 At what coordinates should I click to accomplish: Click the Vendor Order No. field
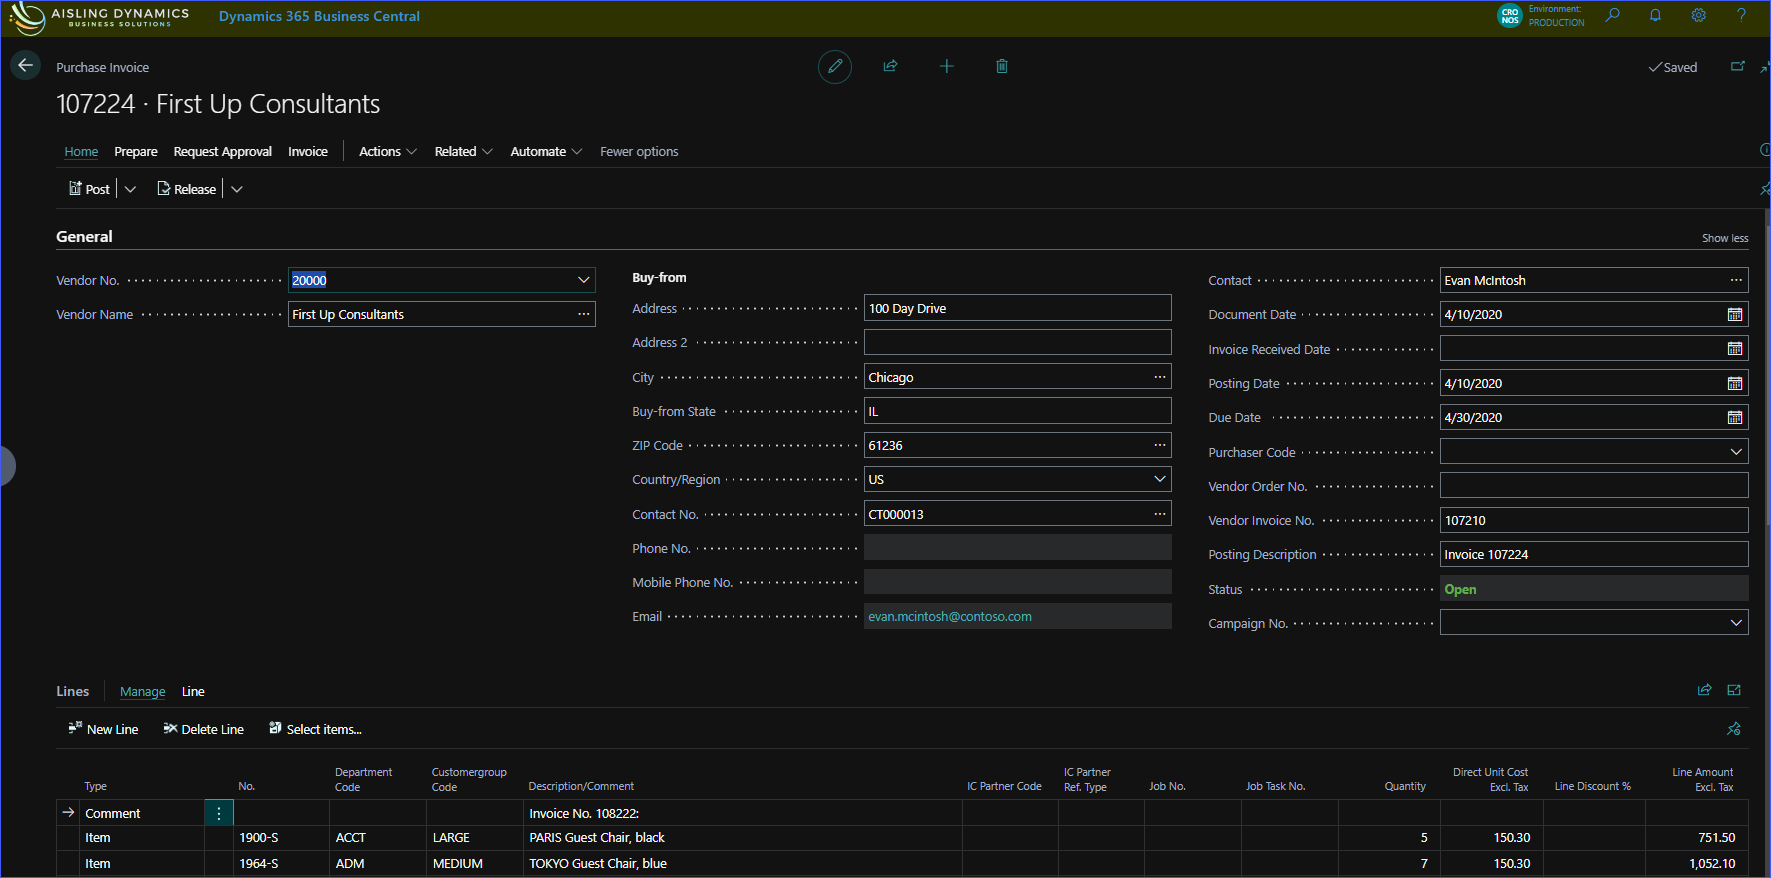point(1594,486)
